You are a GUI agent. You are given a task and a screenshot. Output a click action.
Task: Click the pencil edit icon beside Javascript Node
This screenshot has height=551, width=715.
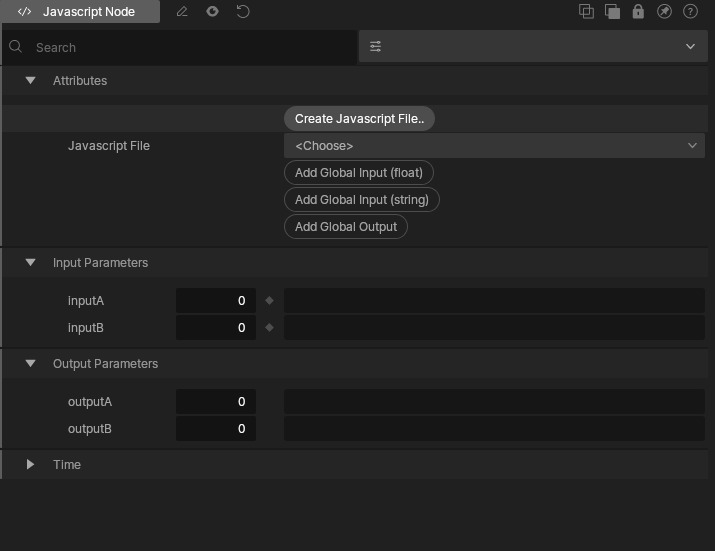point(181,12)
